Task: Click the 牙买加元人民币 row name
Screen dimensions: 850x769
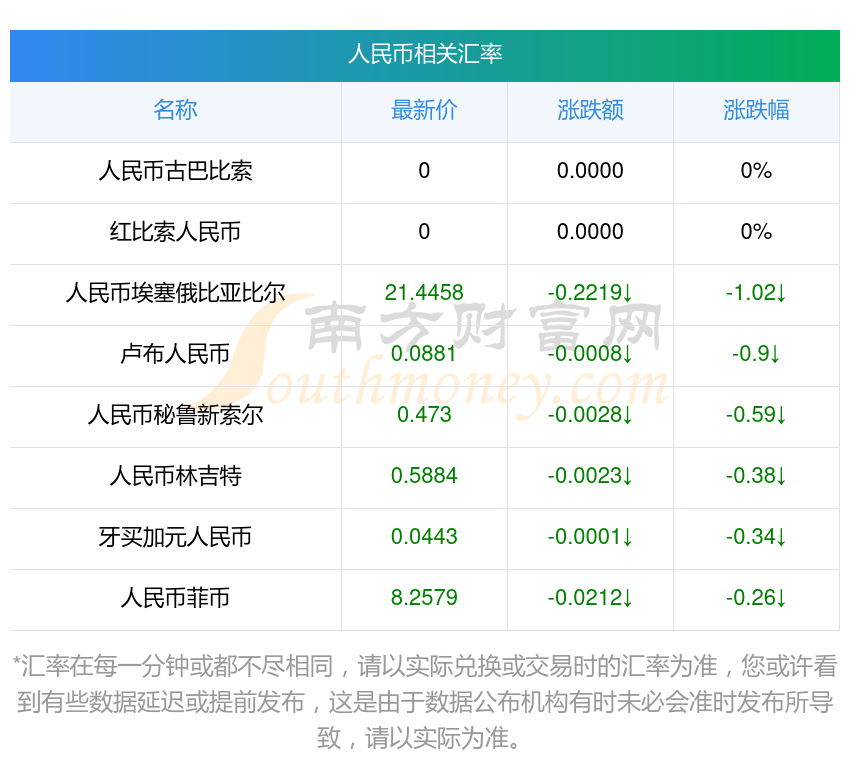Action: coord(175,537)
